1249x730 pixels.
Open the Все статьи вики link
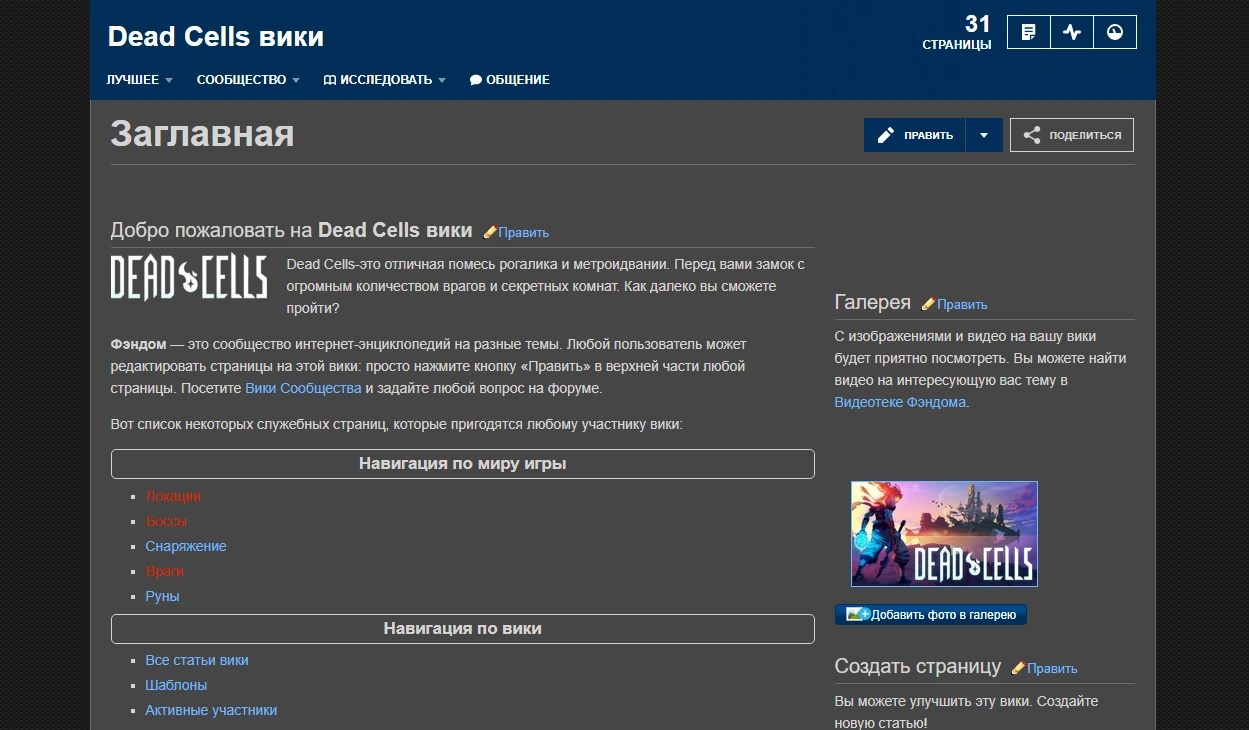pos(197,660)
